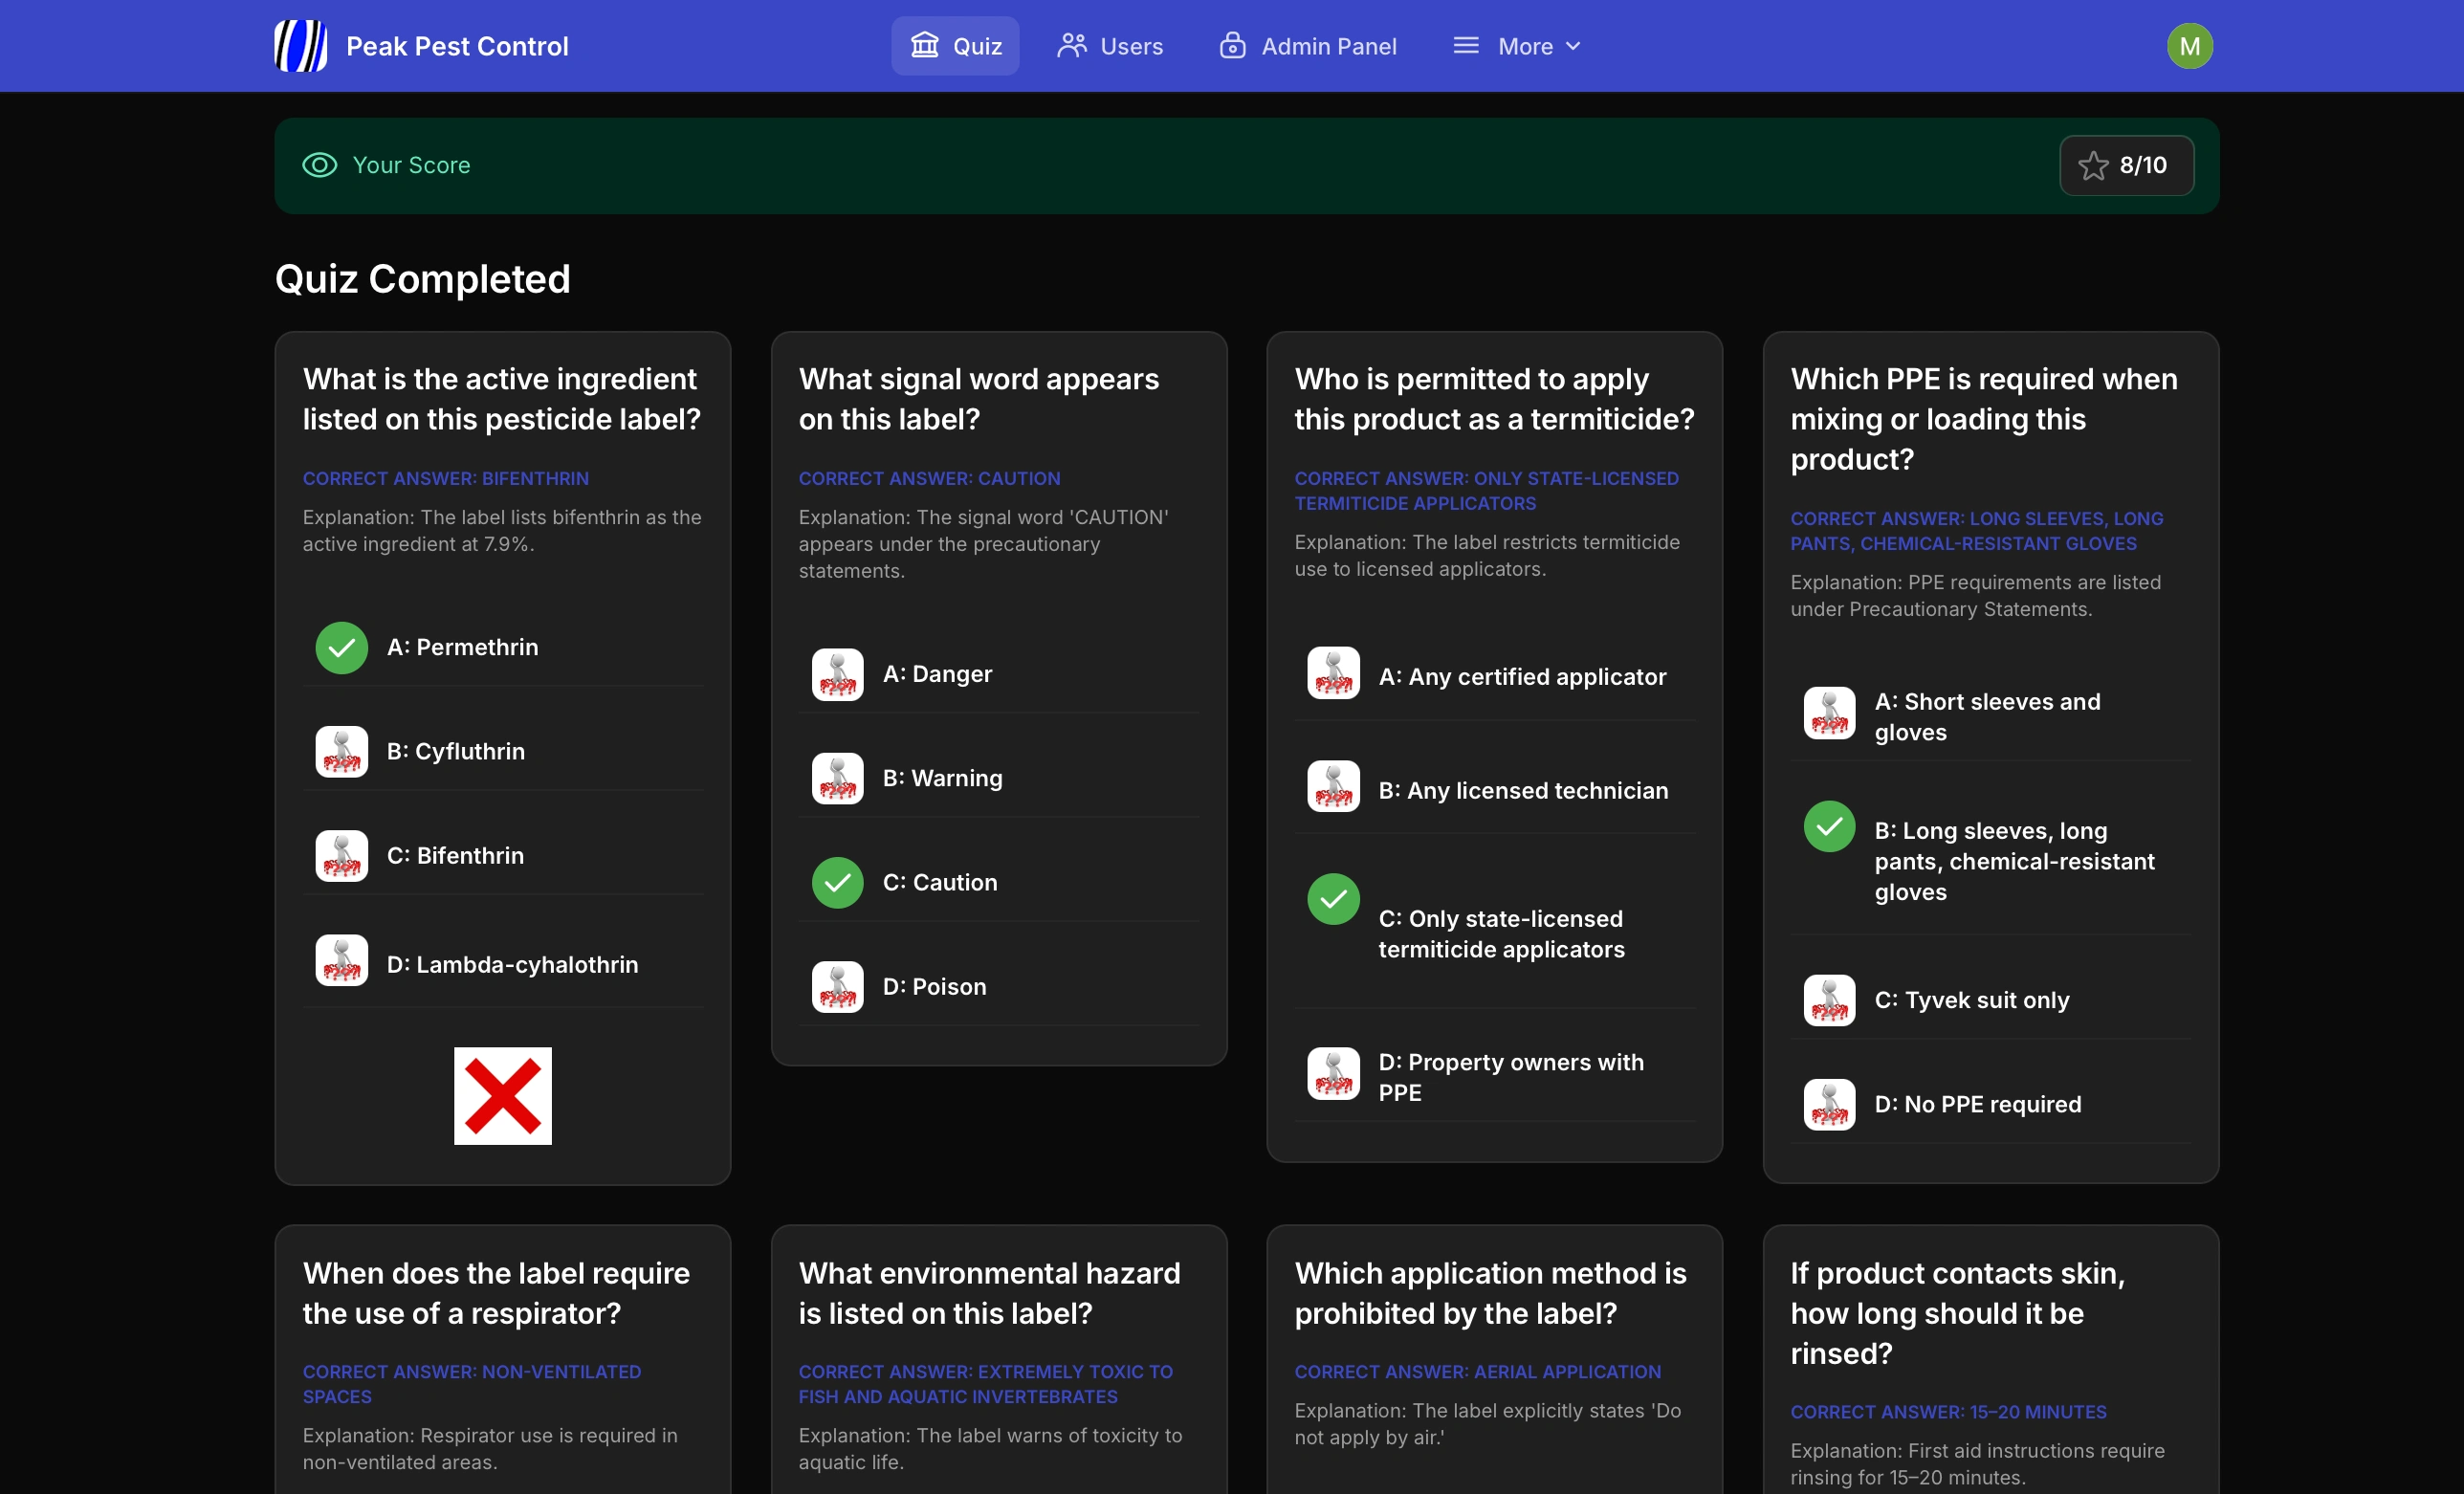
Task: Click the 8/10 score button
Action: pos(2126,165)
